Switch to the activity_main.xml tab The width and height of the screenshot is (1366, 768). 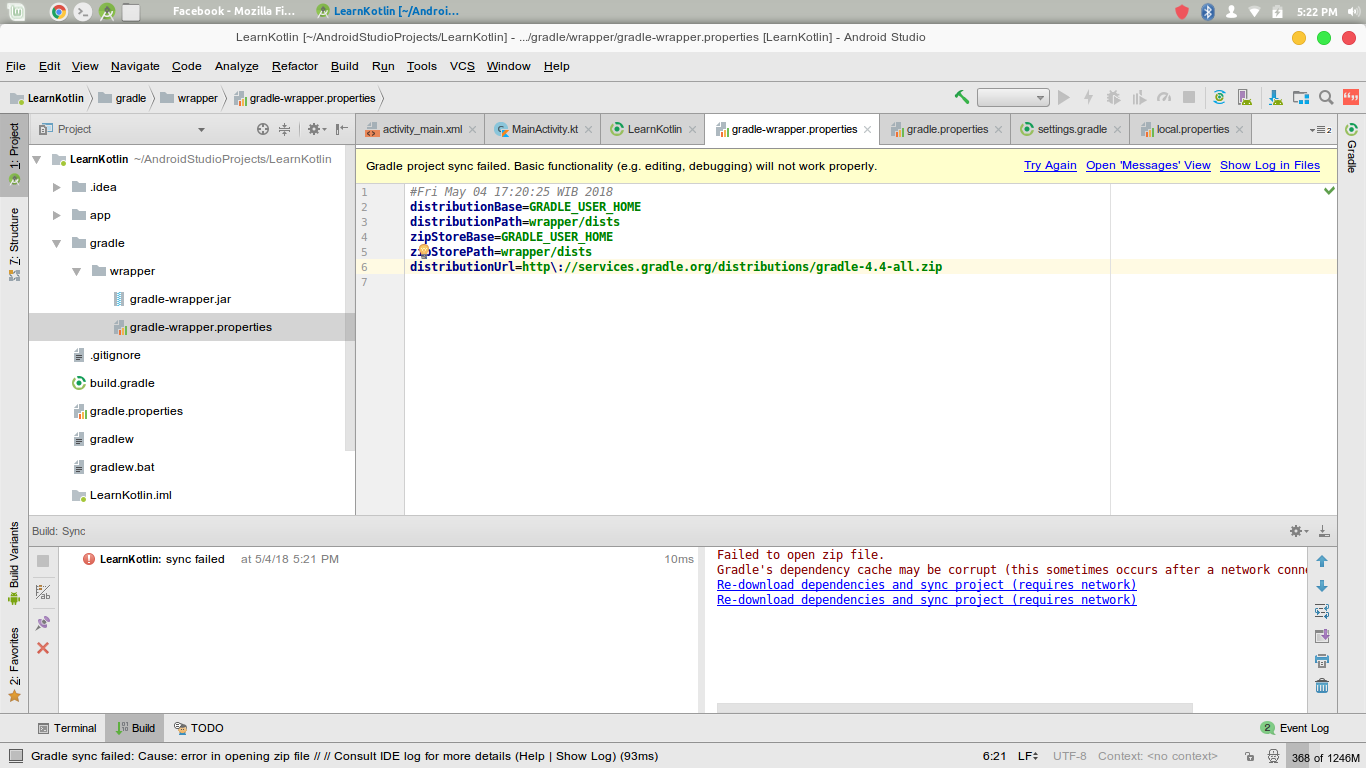(422, 129)
